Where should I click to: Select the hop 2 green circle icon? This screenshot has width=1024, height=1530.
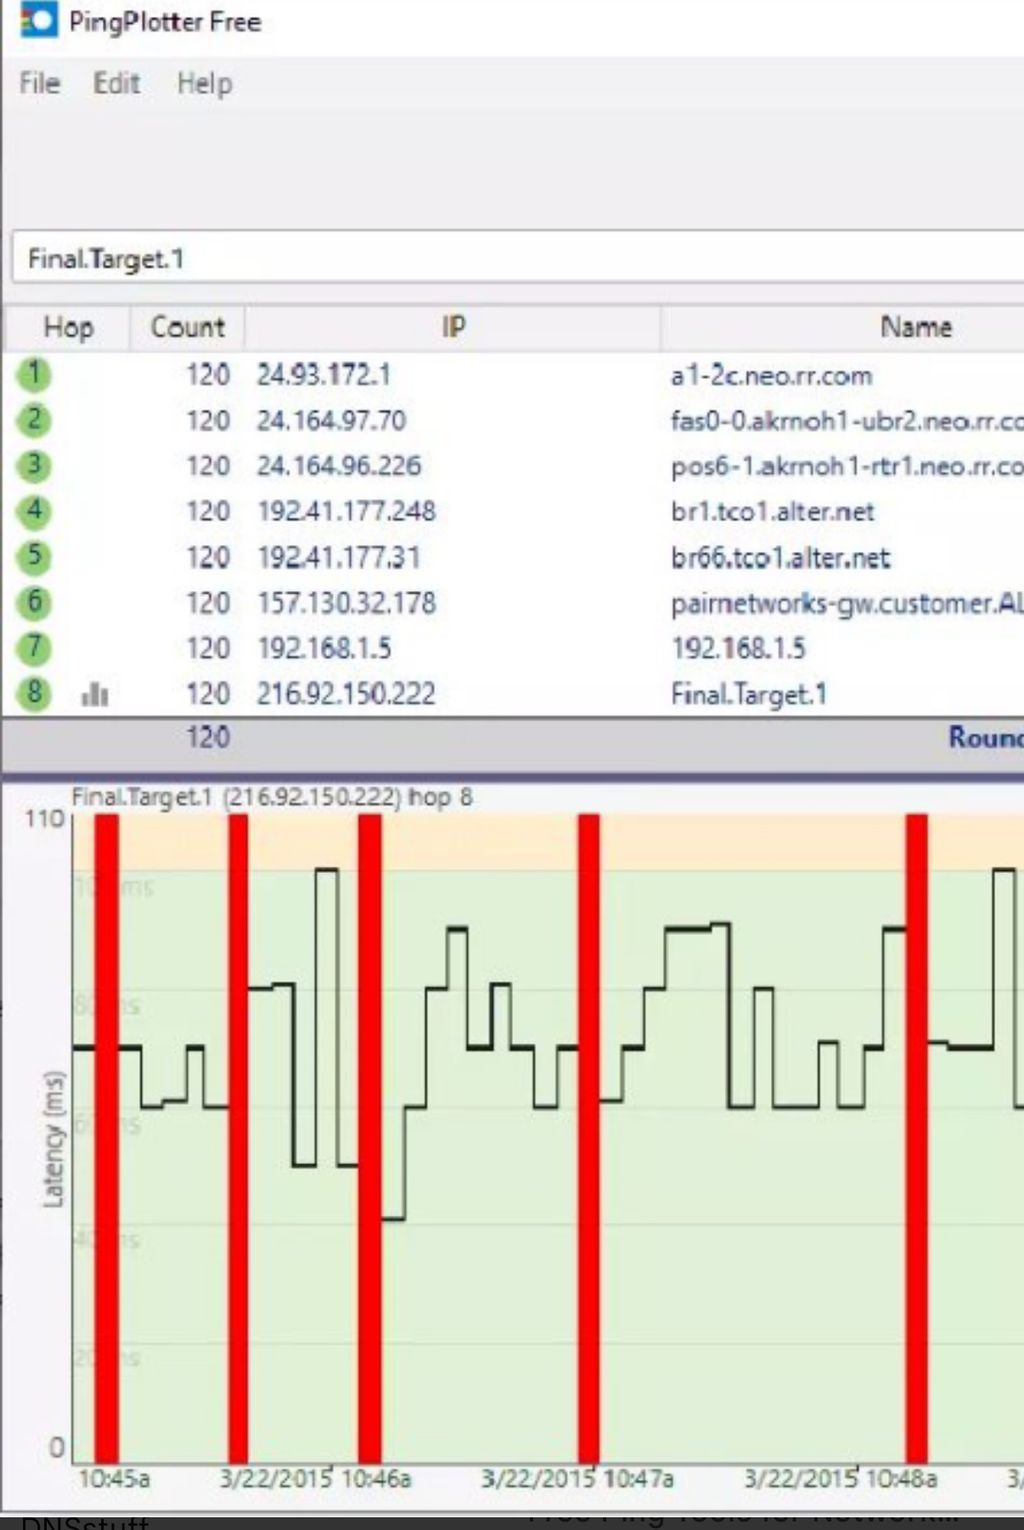click(x=34, y=420)
